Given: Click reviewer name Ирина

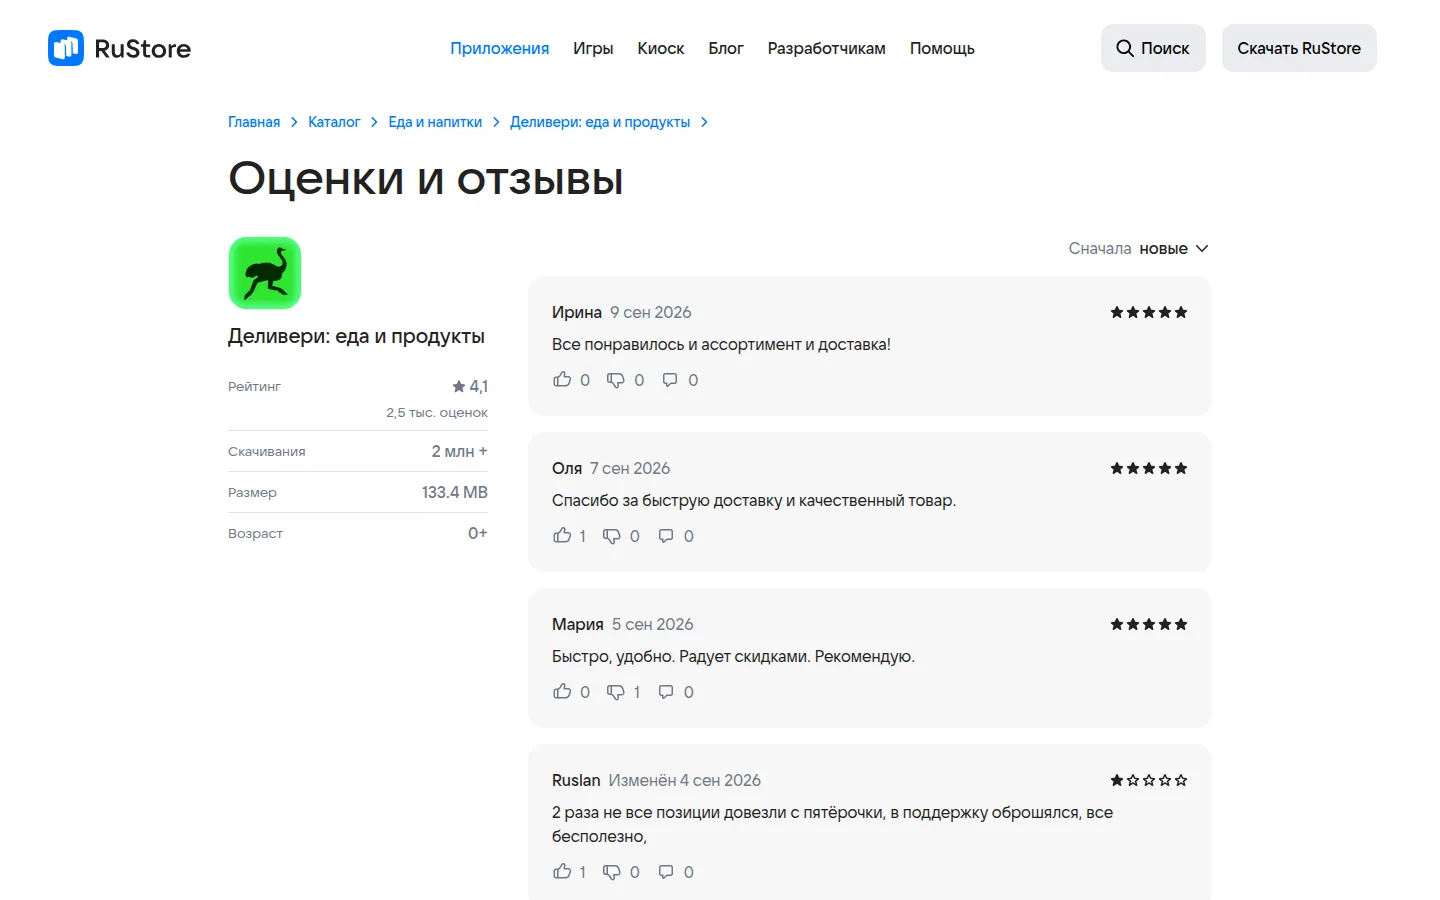Looking at the screenshot, I should [x=577, y=312].
